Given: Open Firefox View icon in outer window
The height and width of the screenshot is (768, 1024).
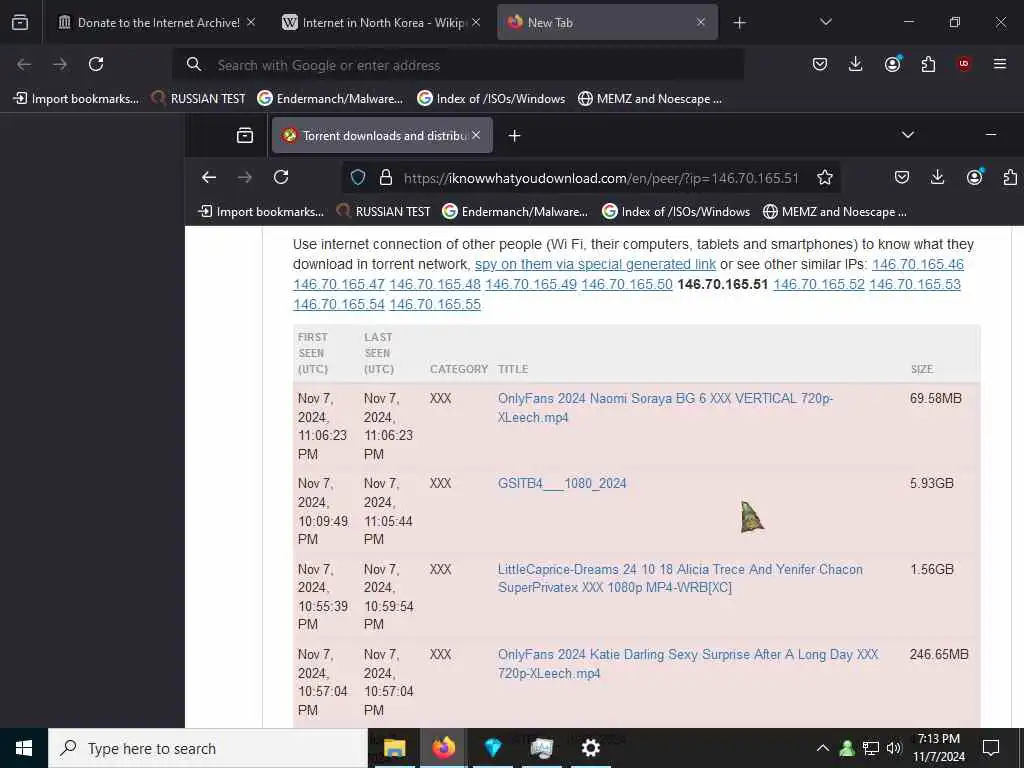Looking at the screenshot, I should [x=20, y=22].
